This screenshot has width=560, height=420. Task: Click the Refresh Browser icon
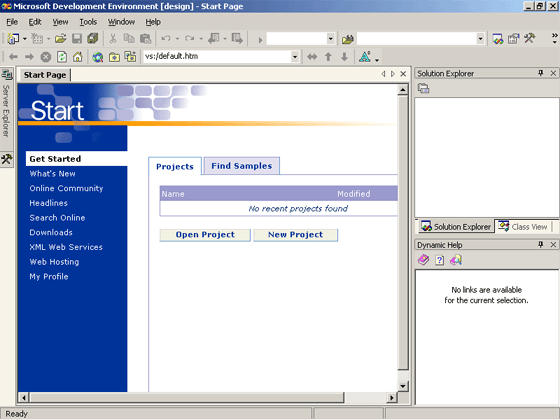pyautogui.click(x=62, y=56)
